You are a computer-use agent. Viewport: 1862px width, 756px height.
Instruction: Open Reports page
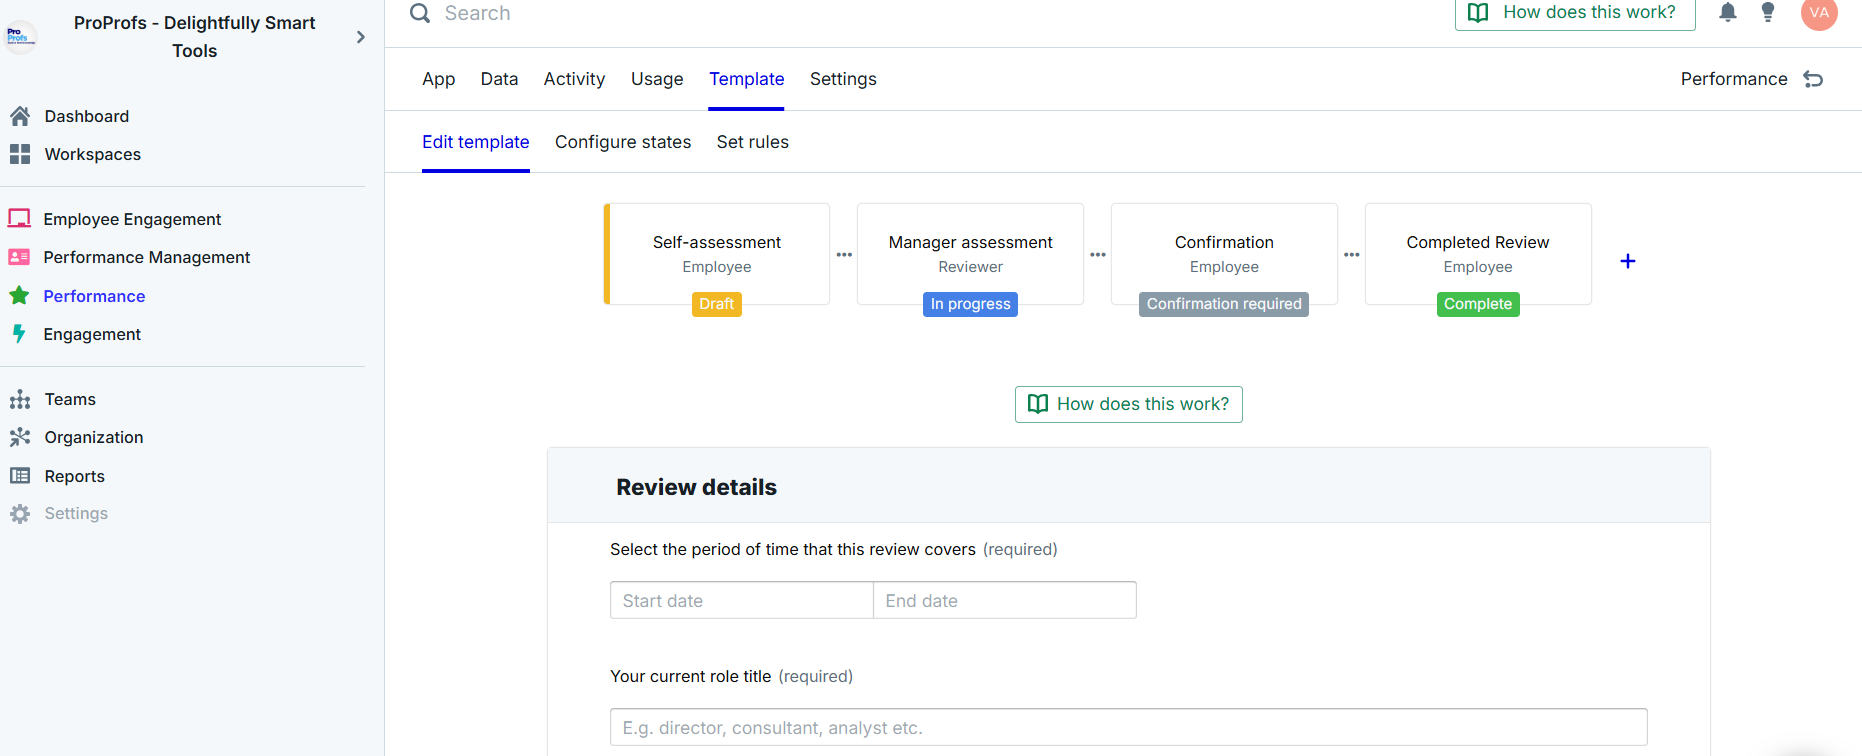pos(75,476)
